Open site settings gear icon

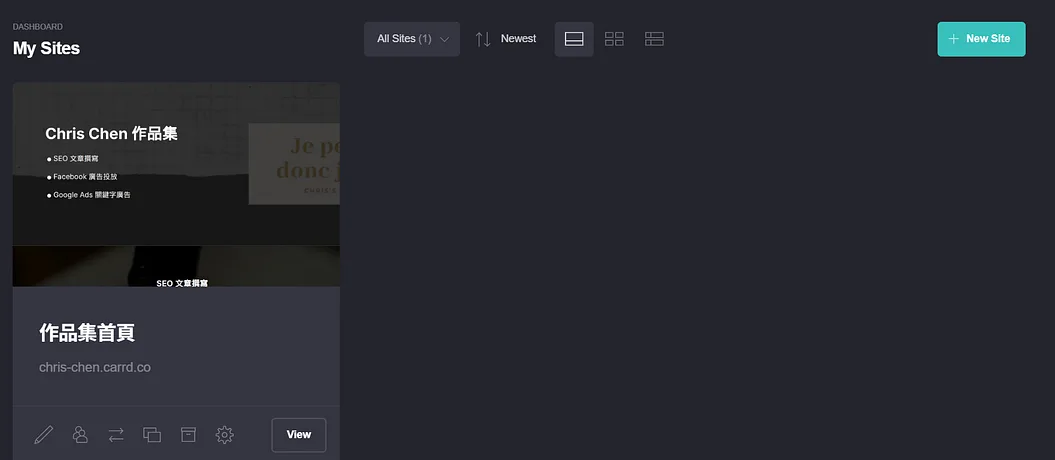tap(225, 435)
